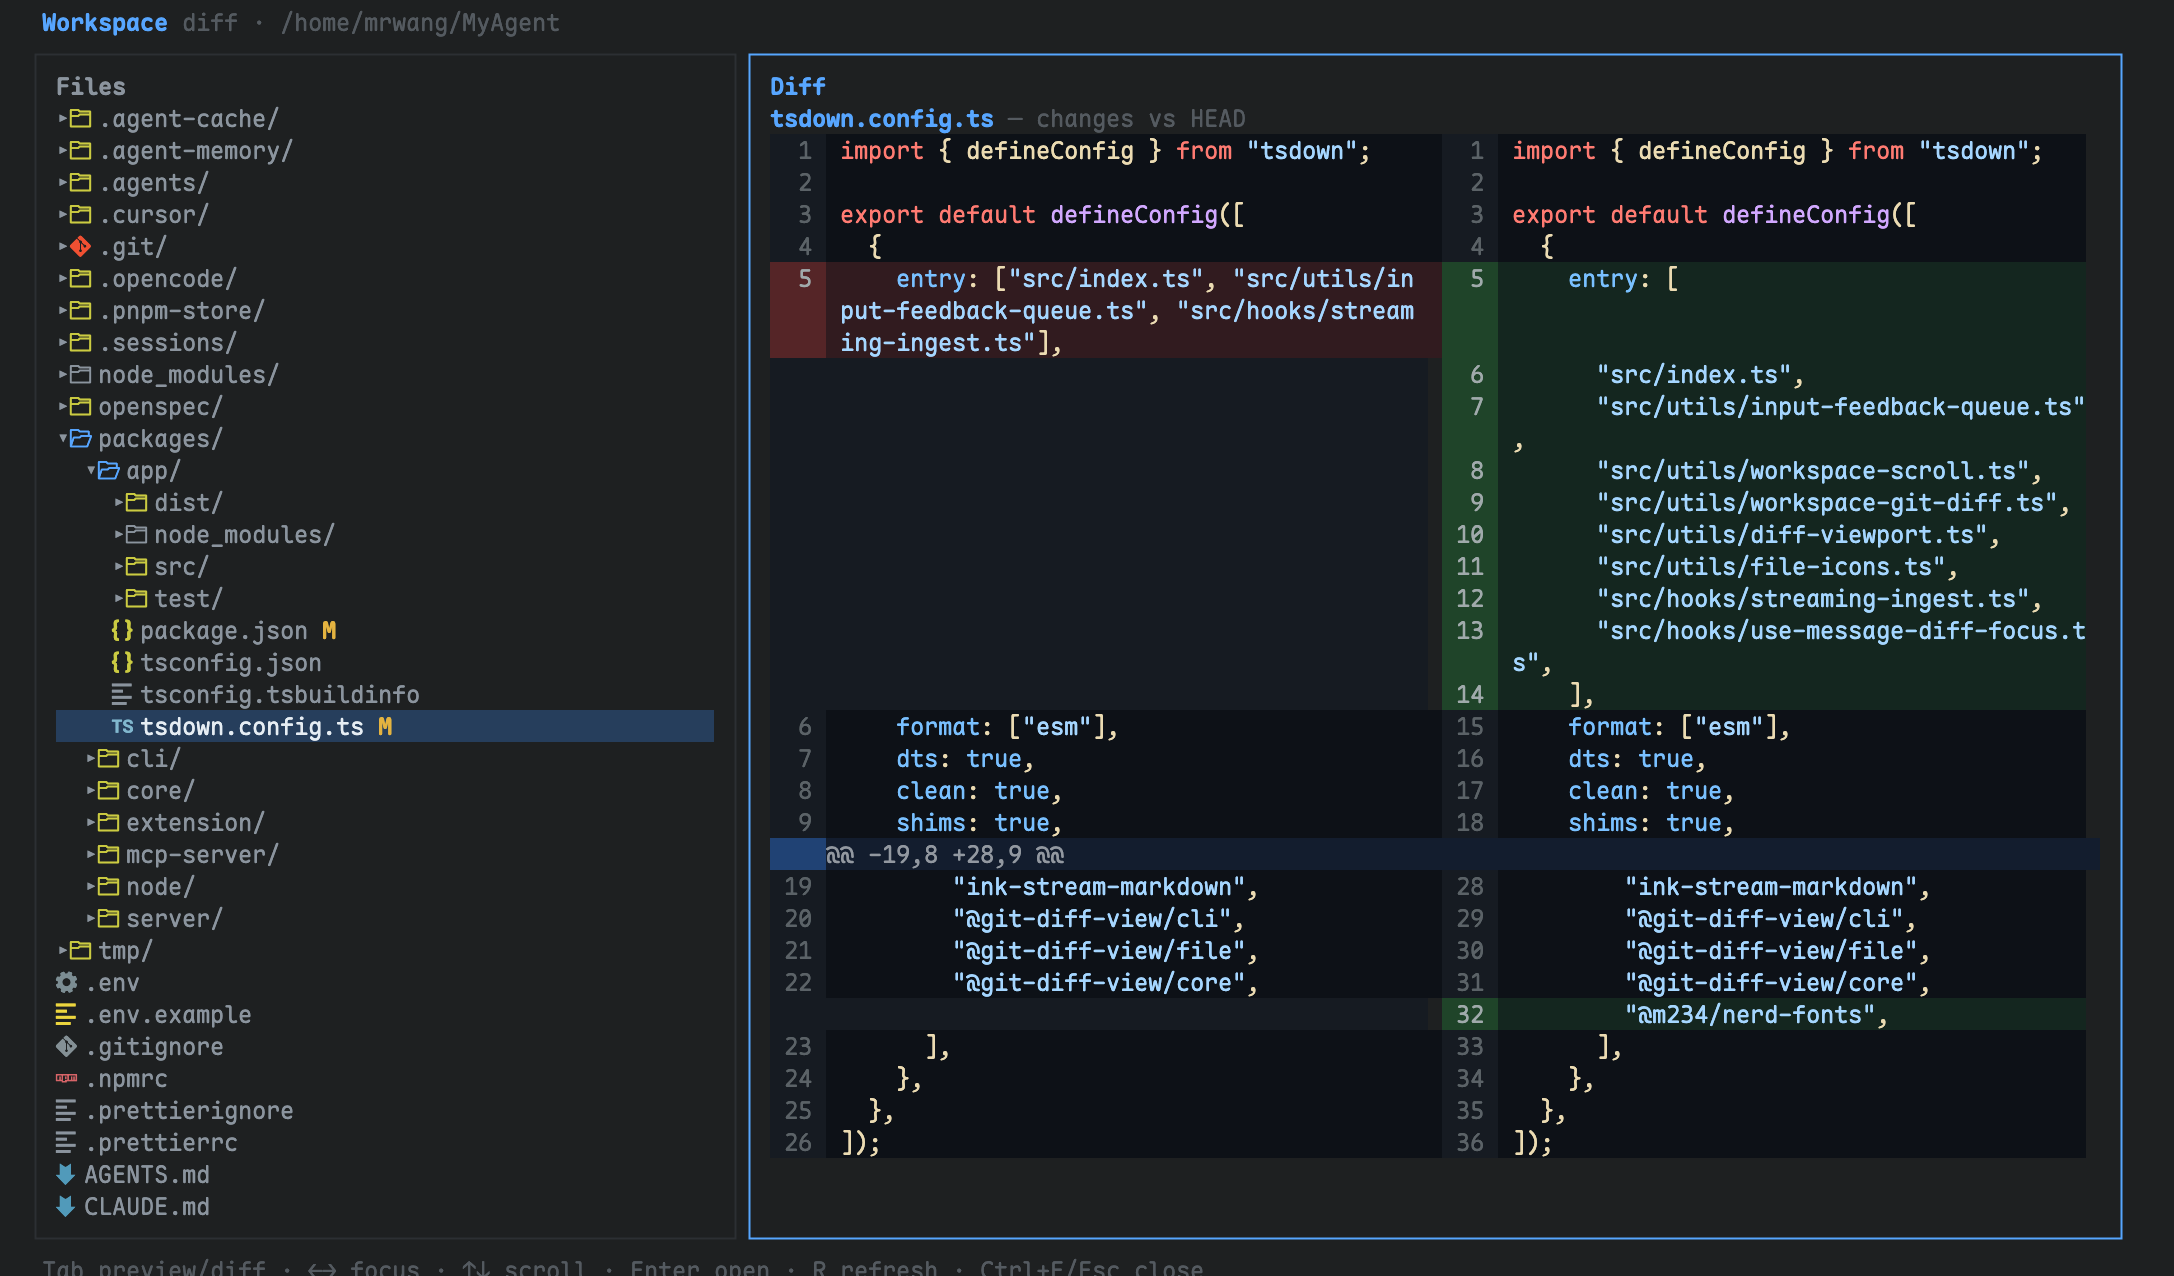Click the src folder icon

(137, 566)
